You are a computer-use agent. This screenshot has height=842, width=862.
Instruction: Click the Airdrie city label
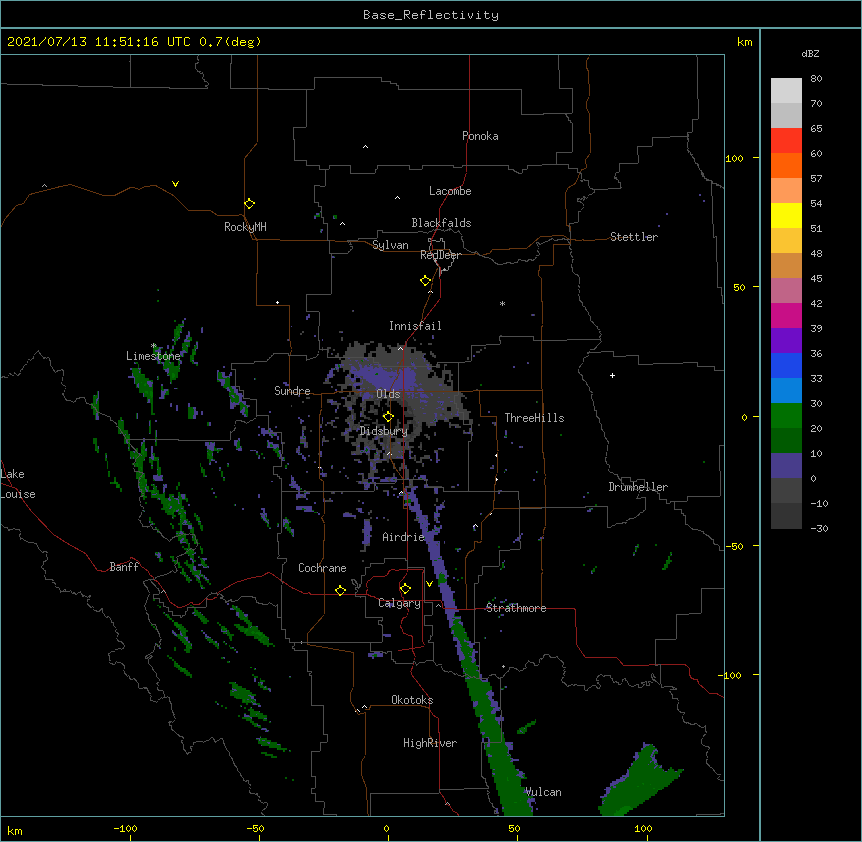pyautogui.click(x=404, y=537)
